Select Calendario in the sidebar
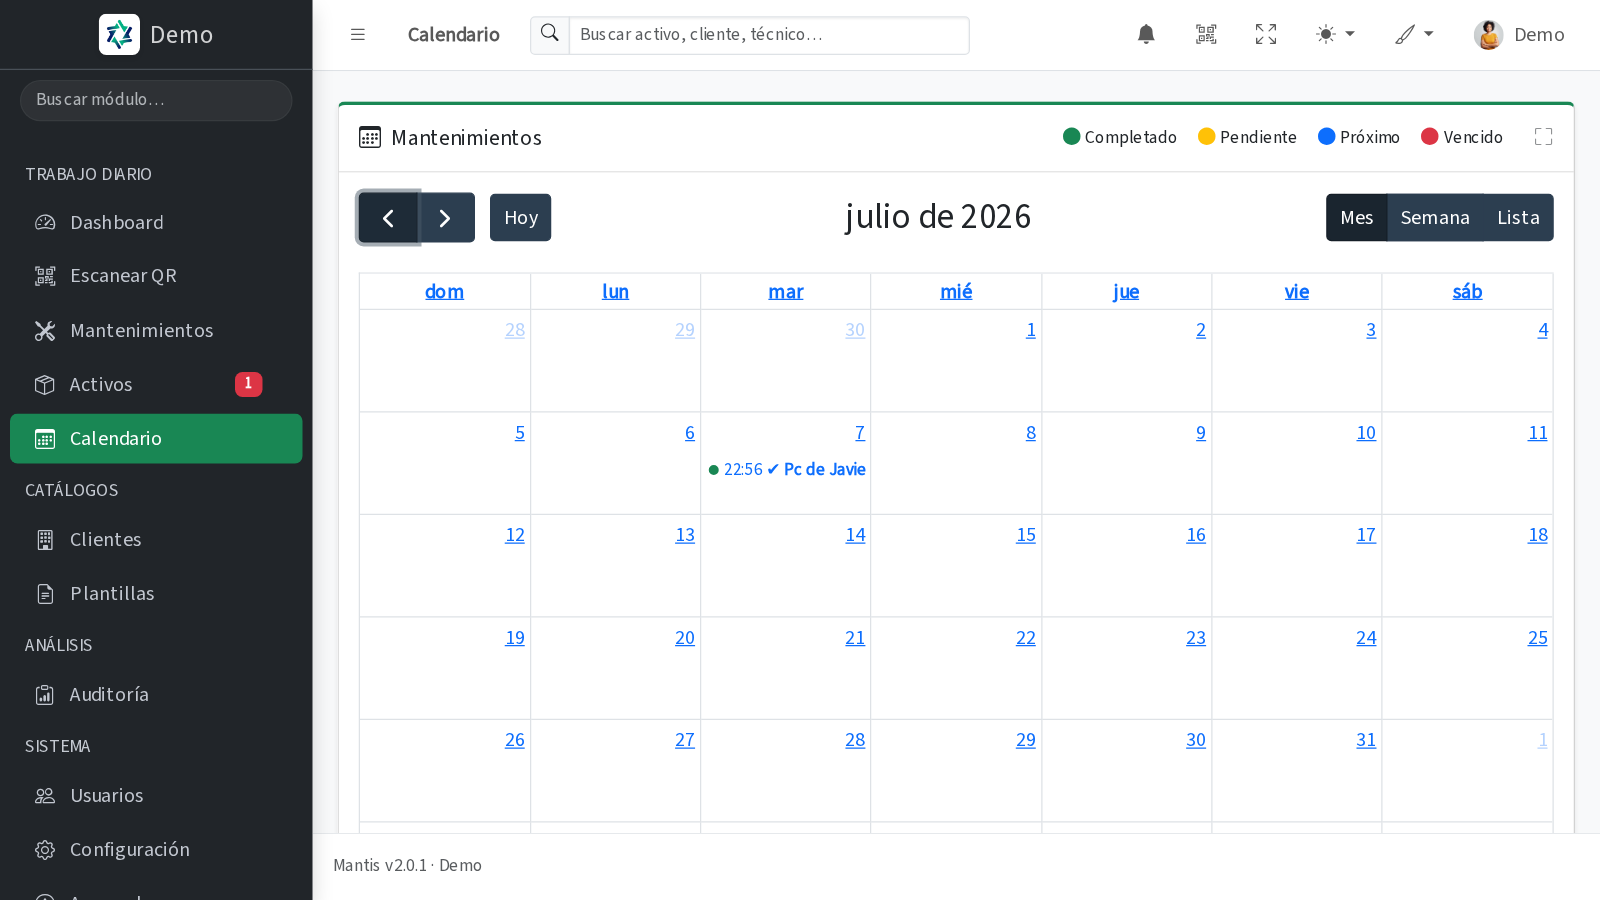Image resolution: width=1600 pixels, height=900 pixels. tap(156, 438)
